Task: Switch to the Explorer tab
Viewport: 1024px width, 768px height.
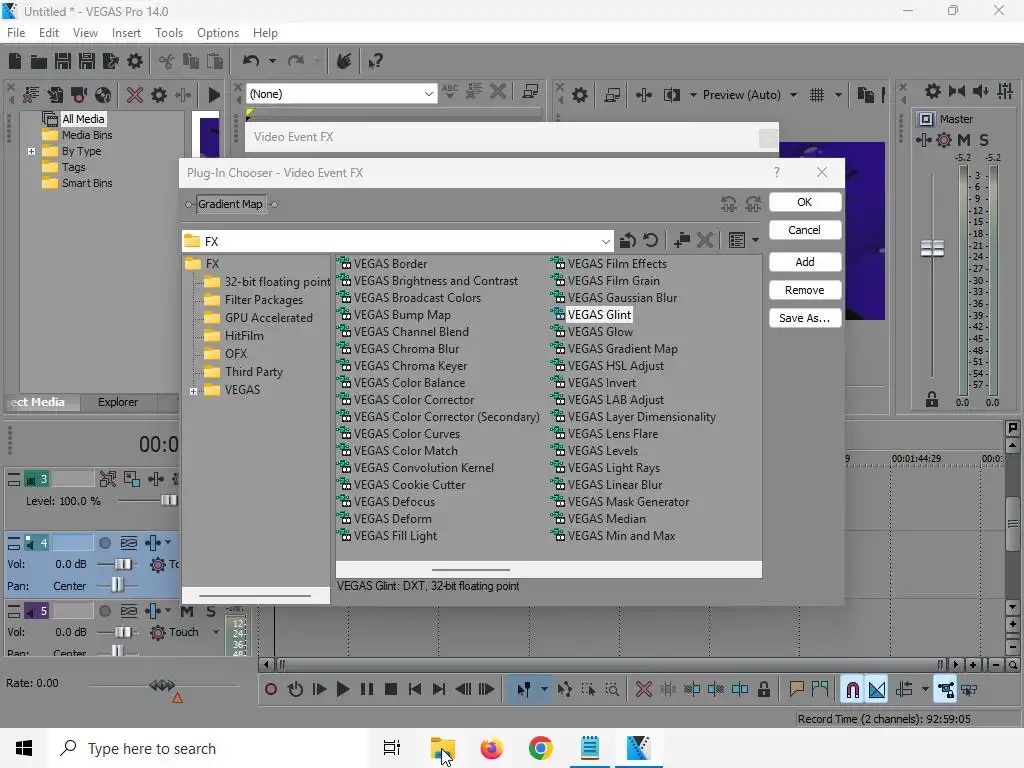Action: (118, 402)
